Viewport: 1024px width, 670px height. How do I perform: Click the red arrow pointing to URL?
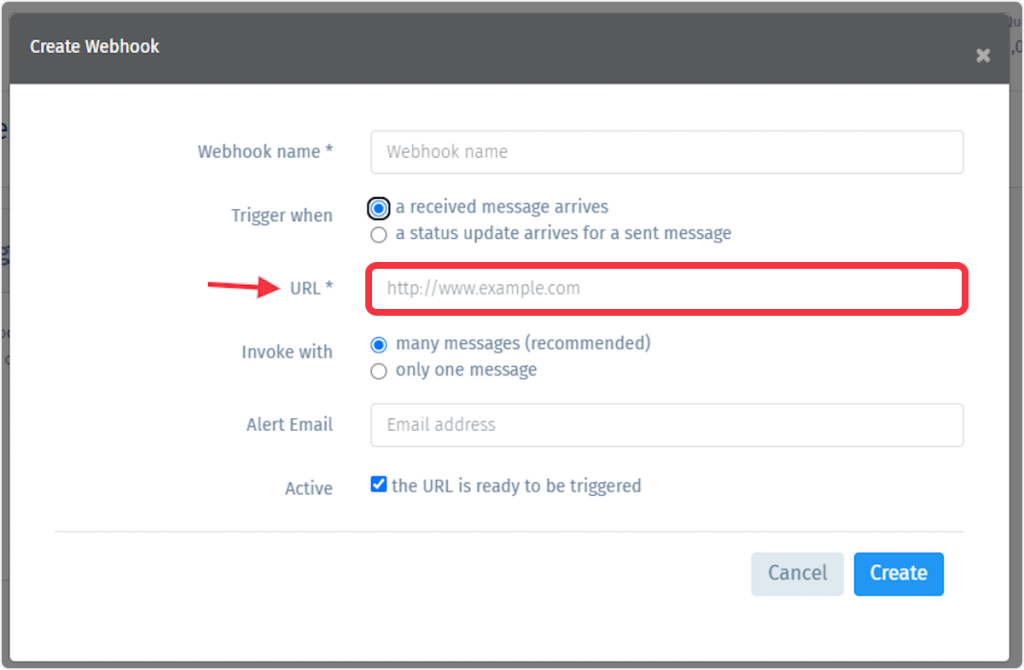click(244, 286)
